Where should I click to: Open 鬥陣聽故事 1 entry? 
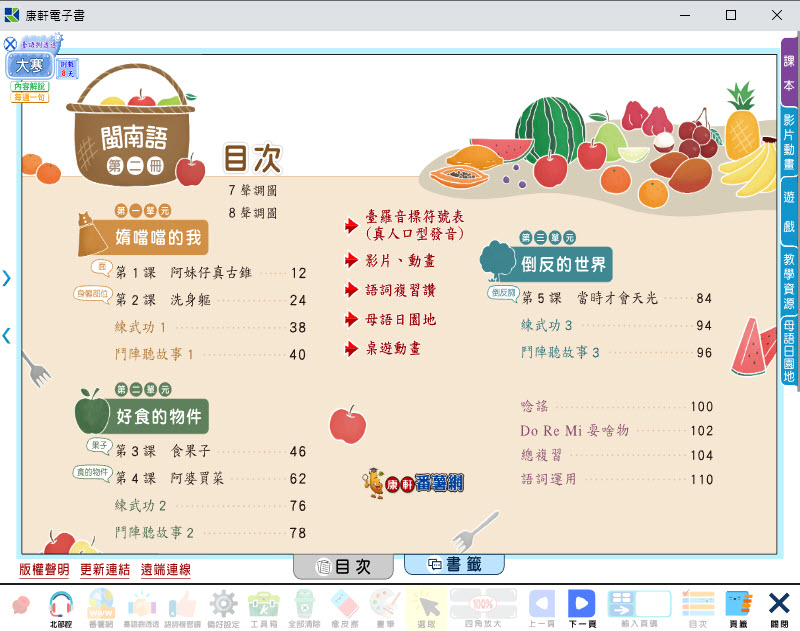pos(211,354)
